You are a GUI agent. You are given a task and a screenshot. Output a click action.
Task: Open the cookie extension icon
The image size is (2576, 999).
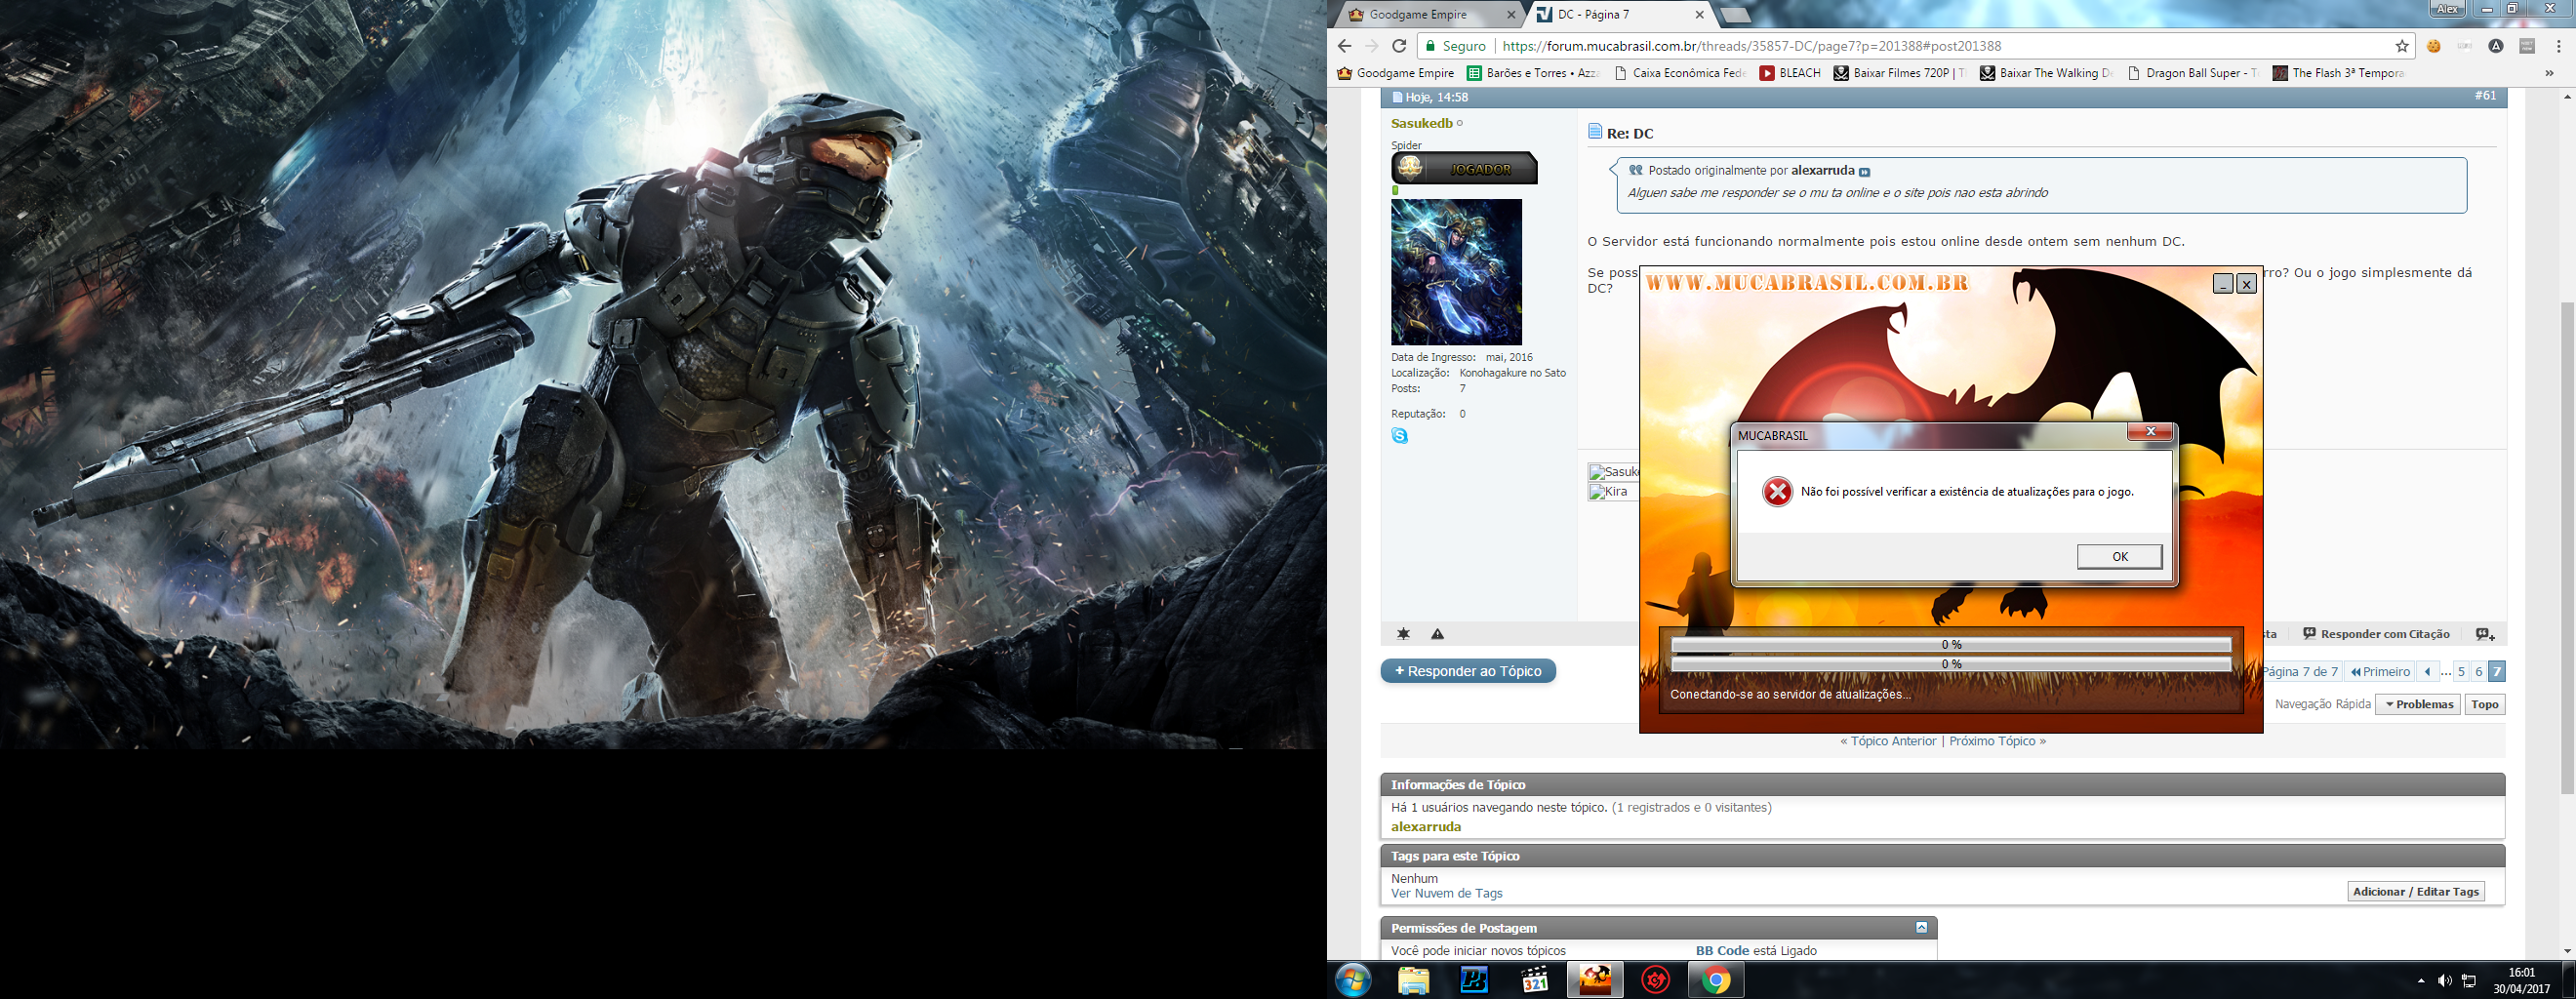(2434, 46)
